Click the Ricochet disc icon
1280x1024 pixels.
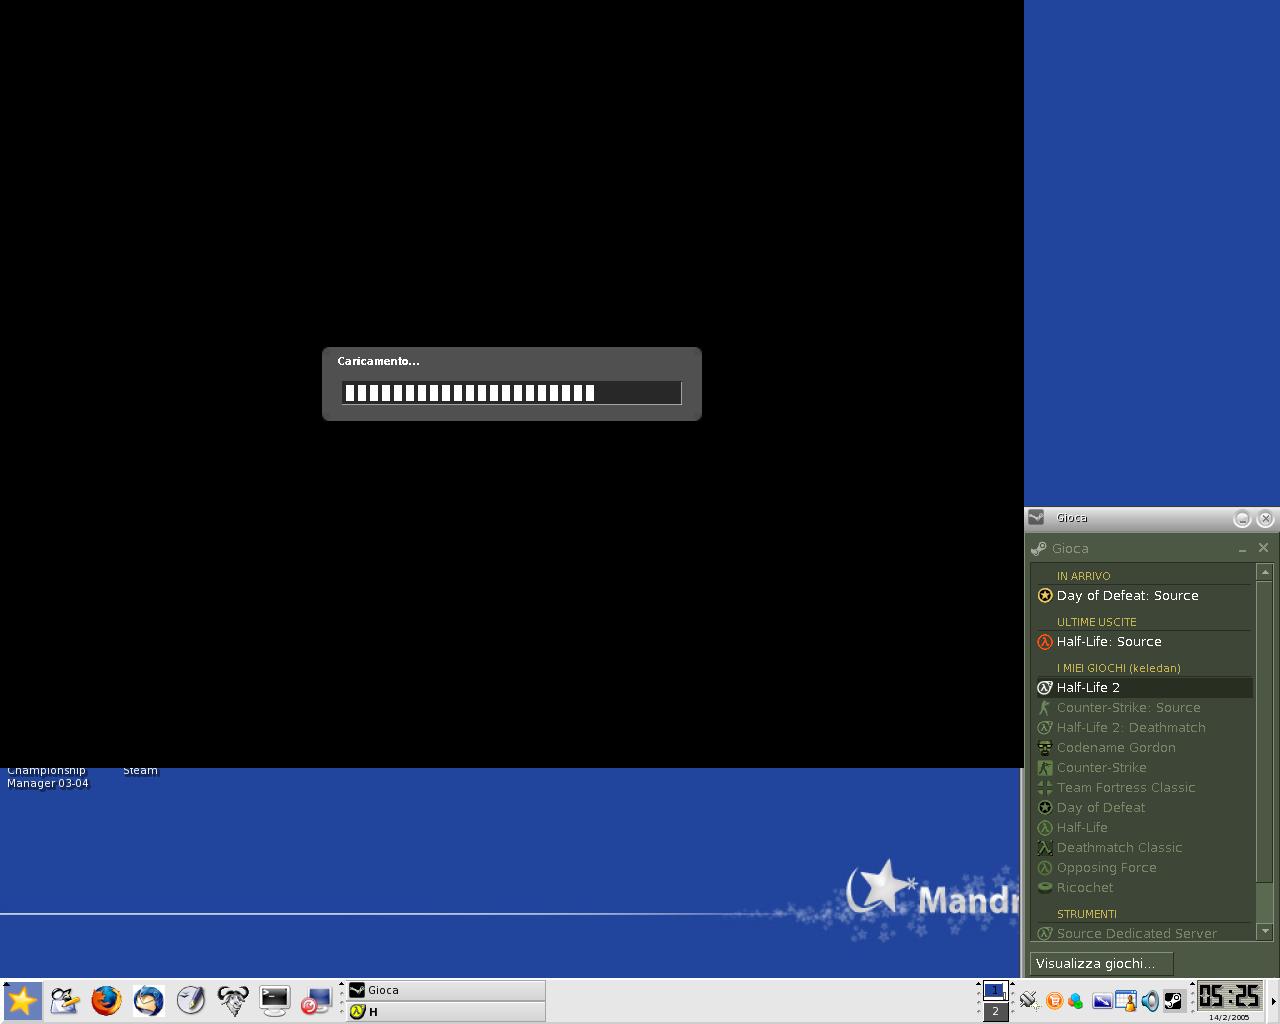coord(1045,887)
